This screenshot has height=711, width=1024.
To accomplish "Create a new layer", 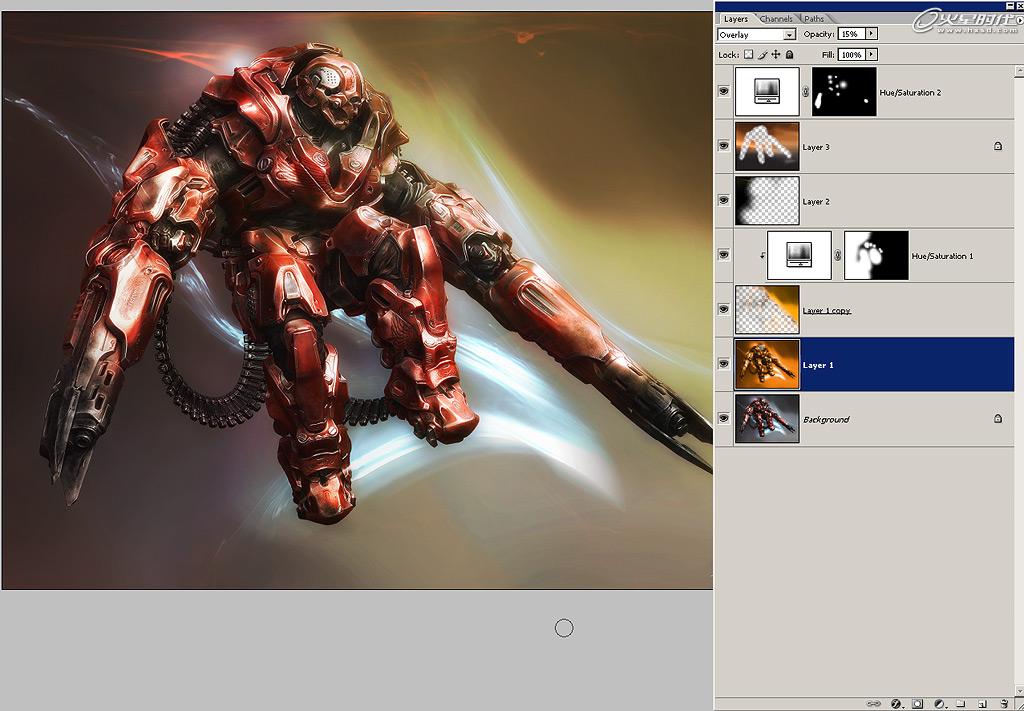I will point(982,704).
